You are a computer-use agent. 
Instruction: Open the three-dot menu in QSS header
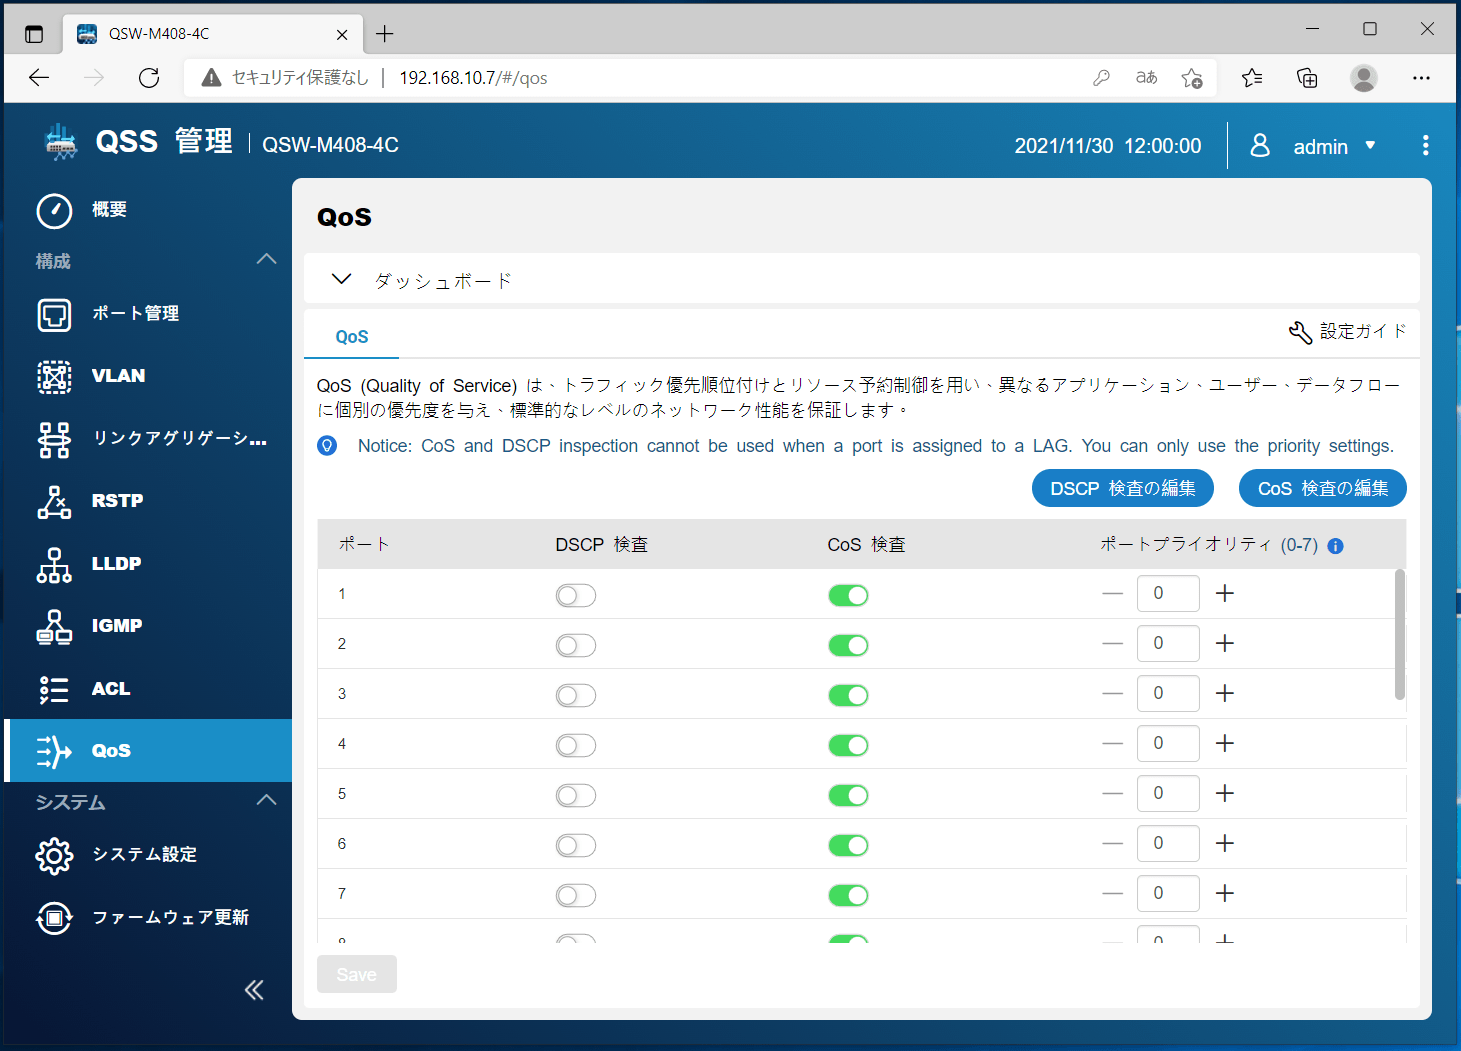pos(1425,146)
